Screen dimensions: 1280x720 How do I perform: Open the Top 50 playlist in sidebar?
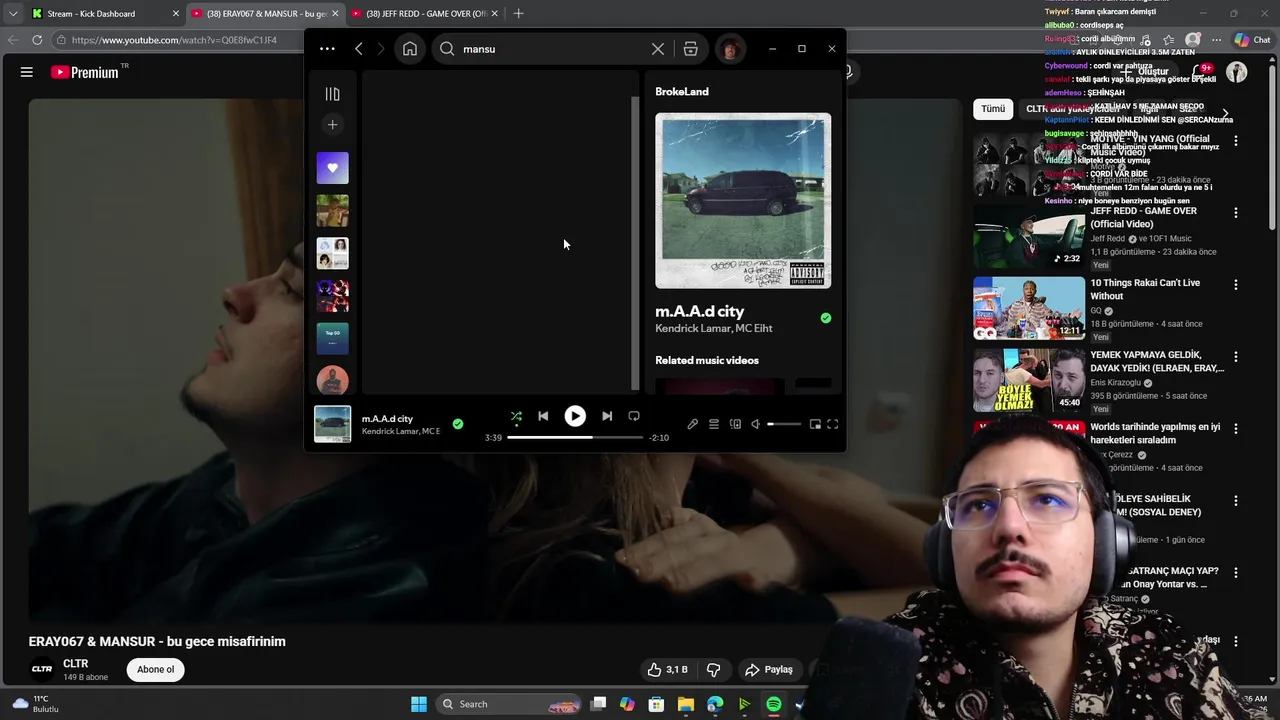pyautogui.click(x=333, y=338)
